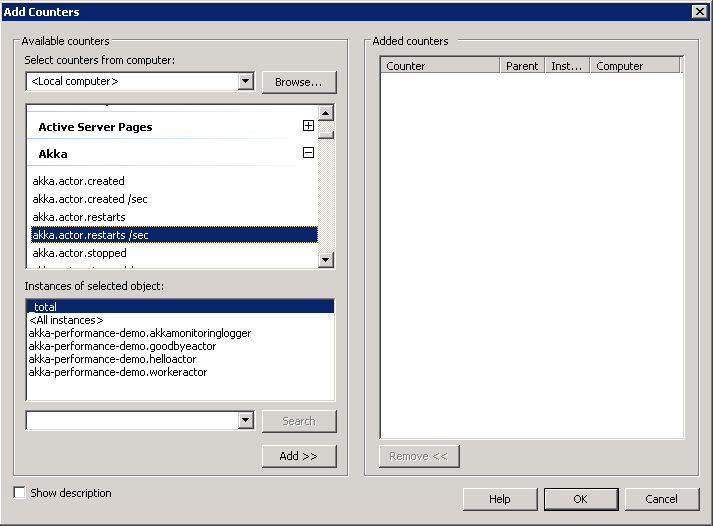Expand the Active Server Pages counter group
Screen dimensions: 713x526
pyautogui.click(x=308, y=126)
